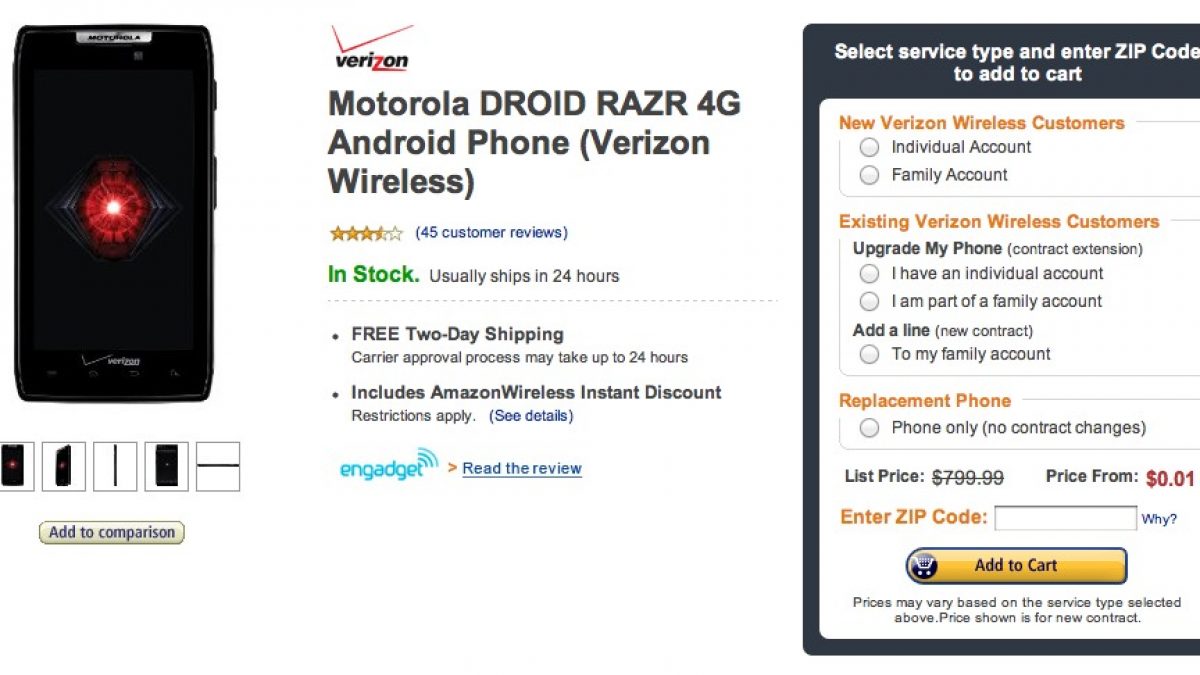
Task: Click the cart icon on Add to Cart
Action: click(923, 566)
